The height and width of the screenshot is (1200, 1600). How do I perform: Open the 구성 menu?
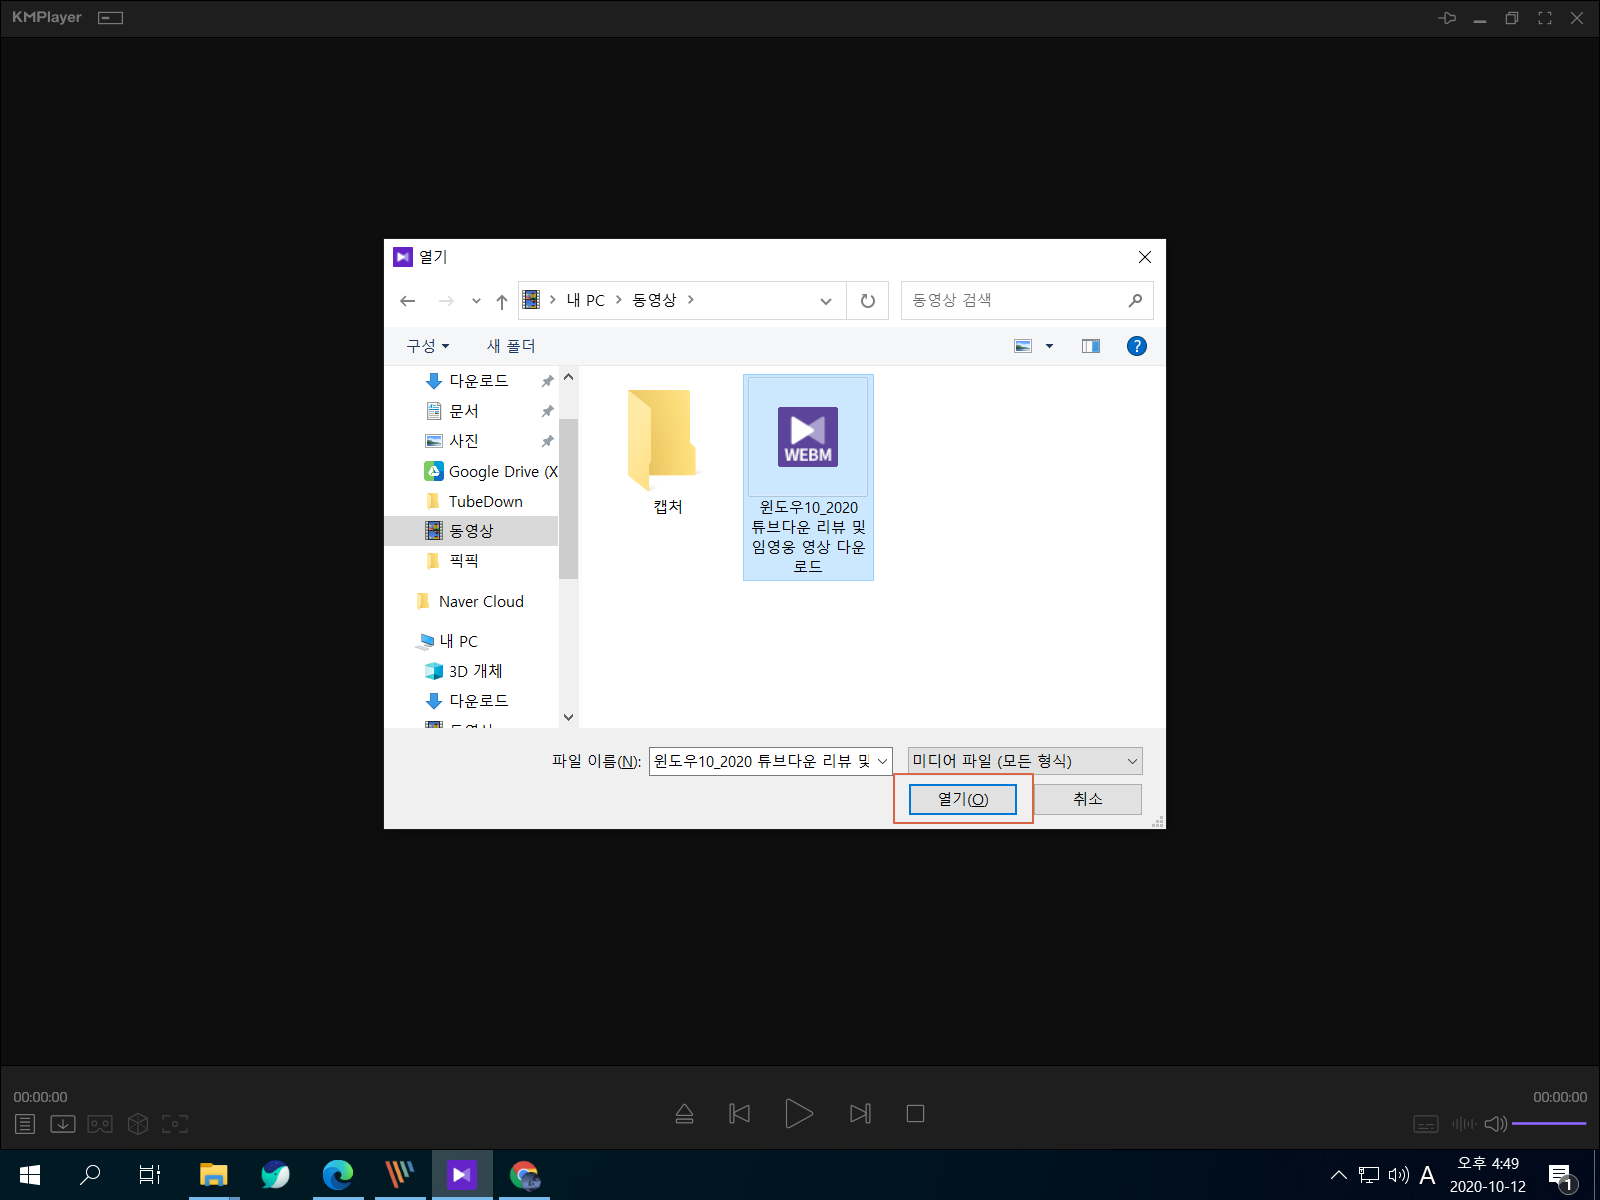coord(428,346)
